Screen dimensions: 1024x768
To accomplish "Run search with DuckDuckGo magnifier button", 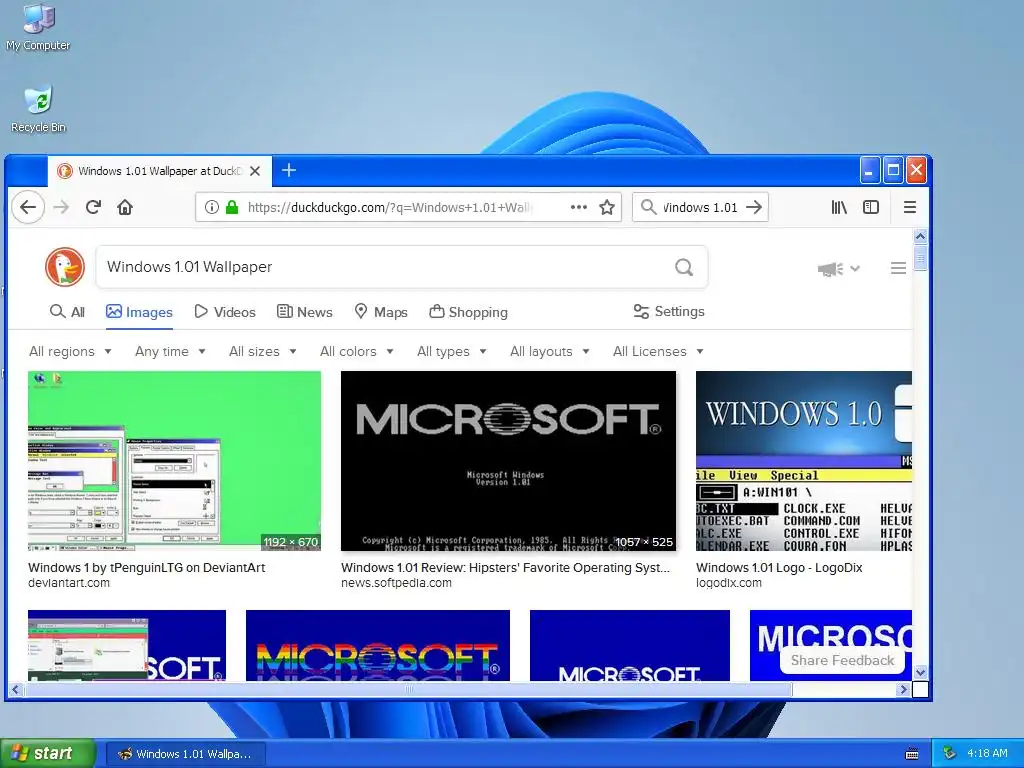I will [684, 267].
